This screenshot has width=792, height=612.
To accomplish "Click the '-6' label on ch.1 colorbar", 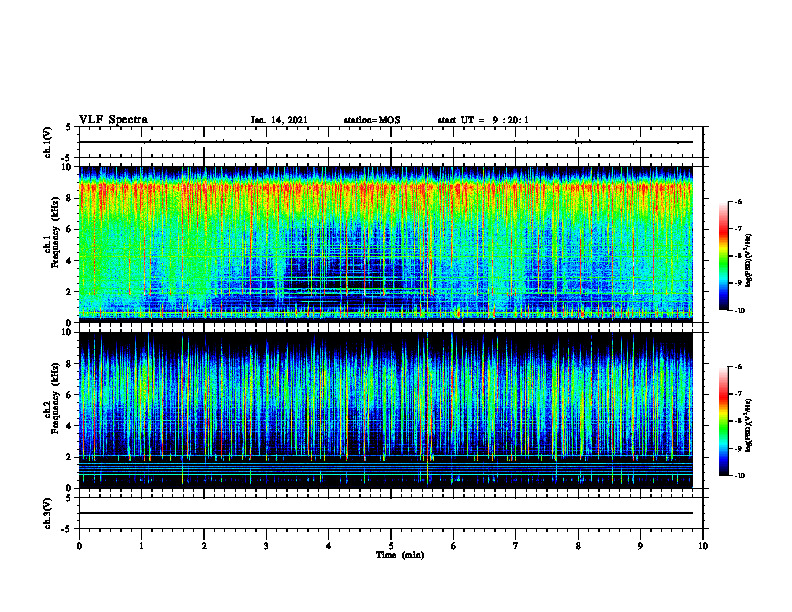I will [x=738, y=201].
